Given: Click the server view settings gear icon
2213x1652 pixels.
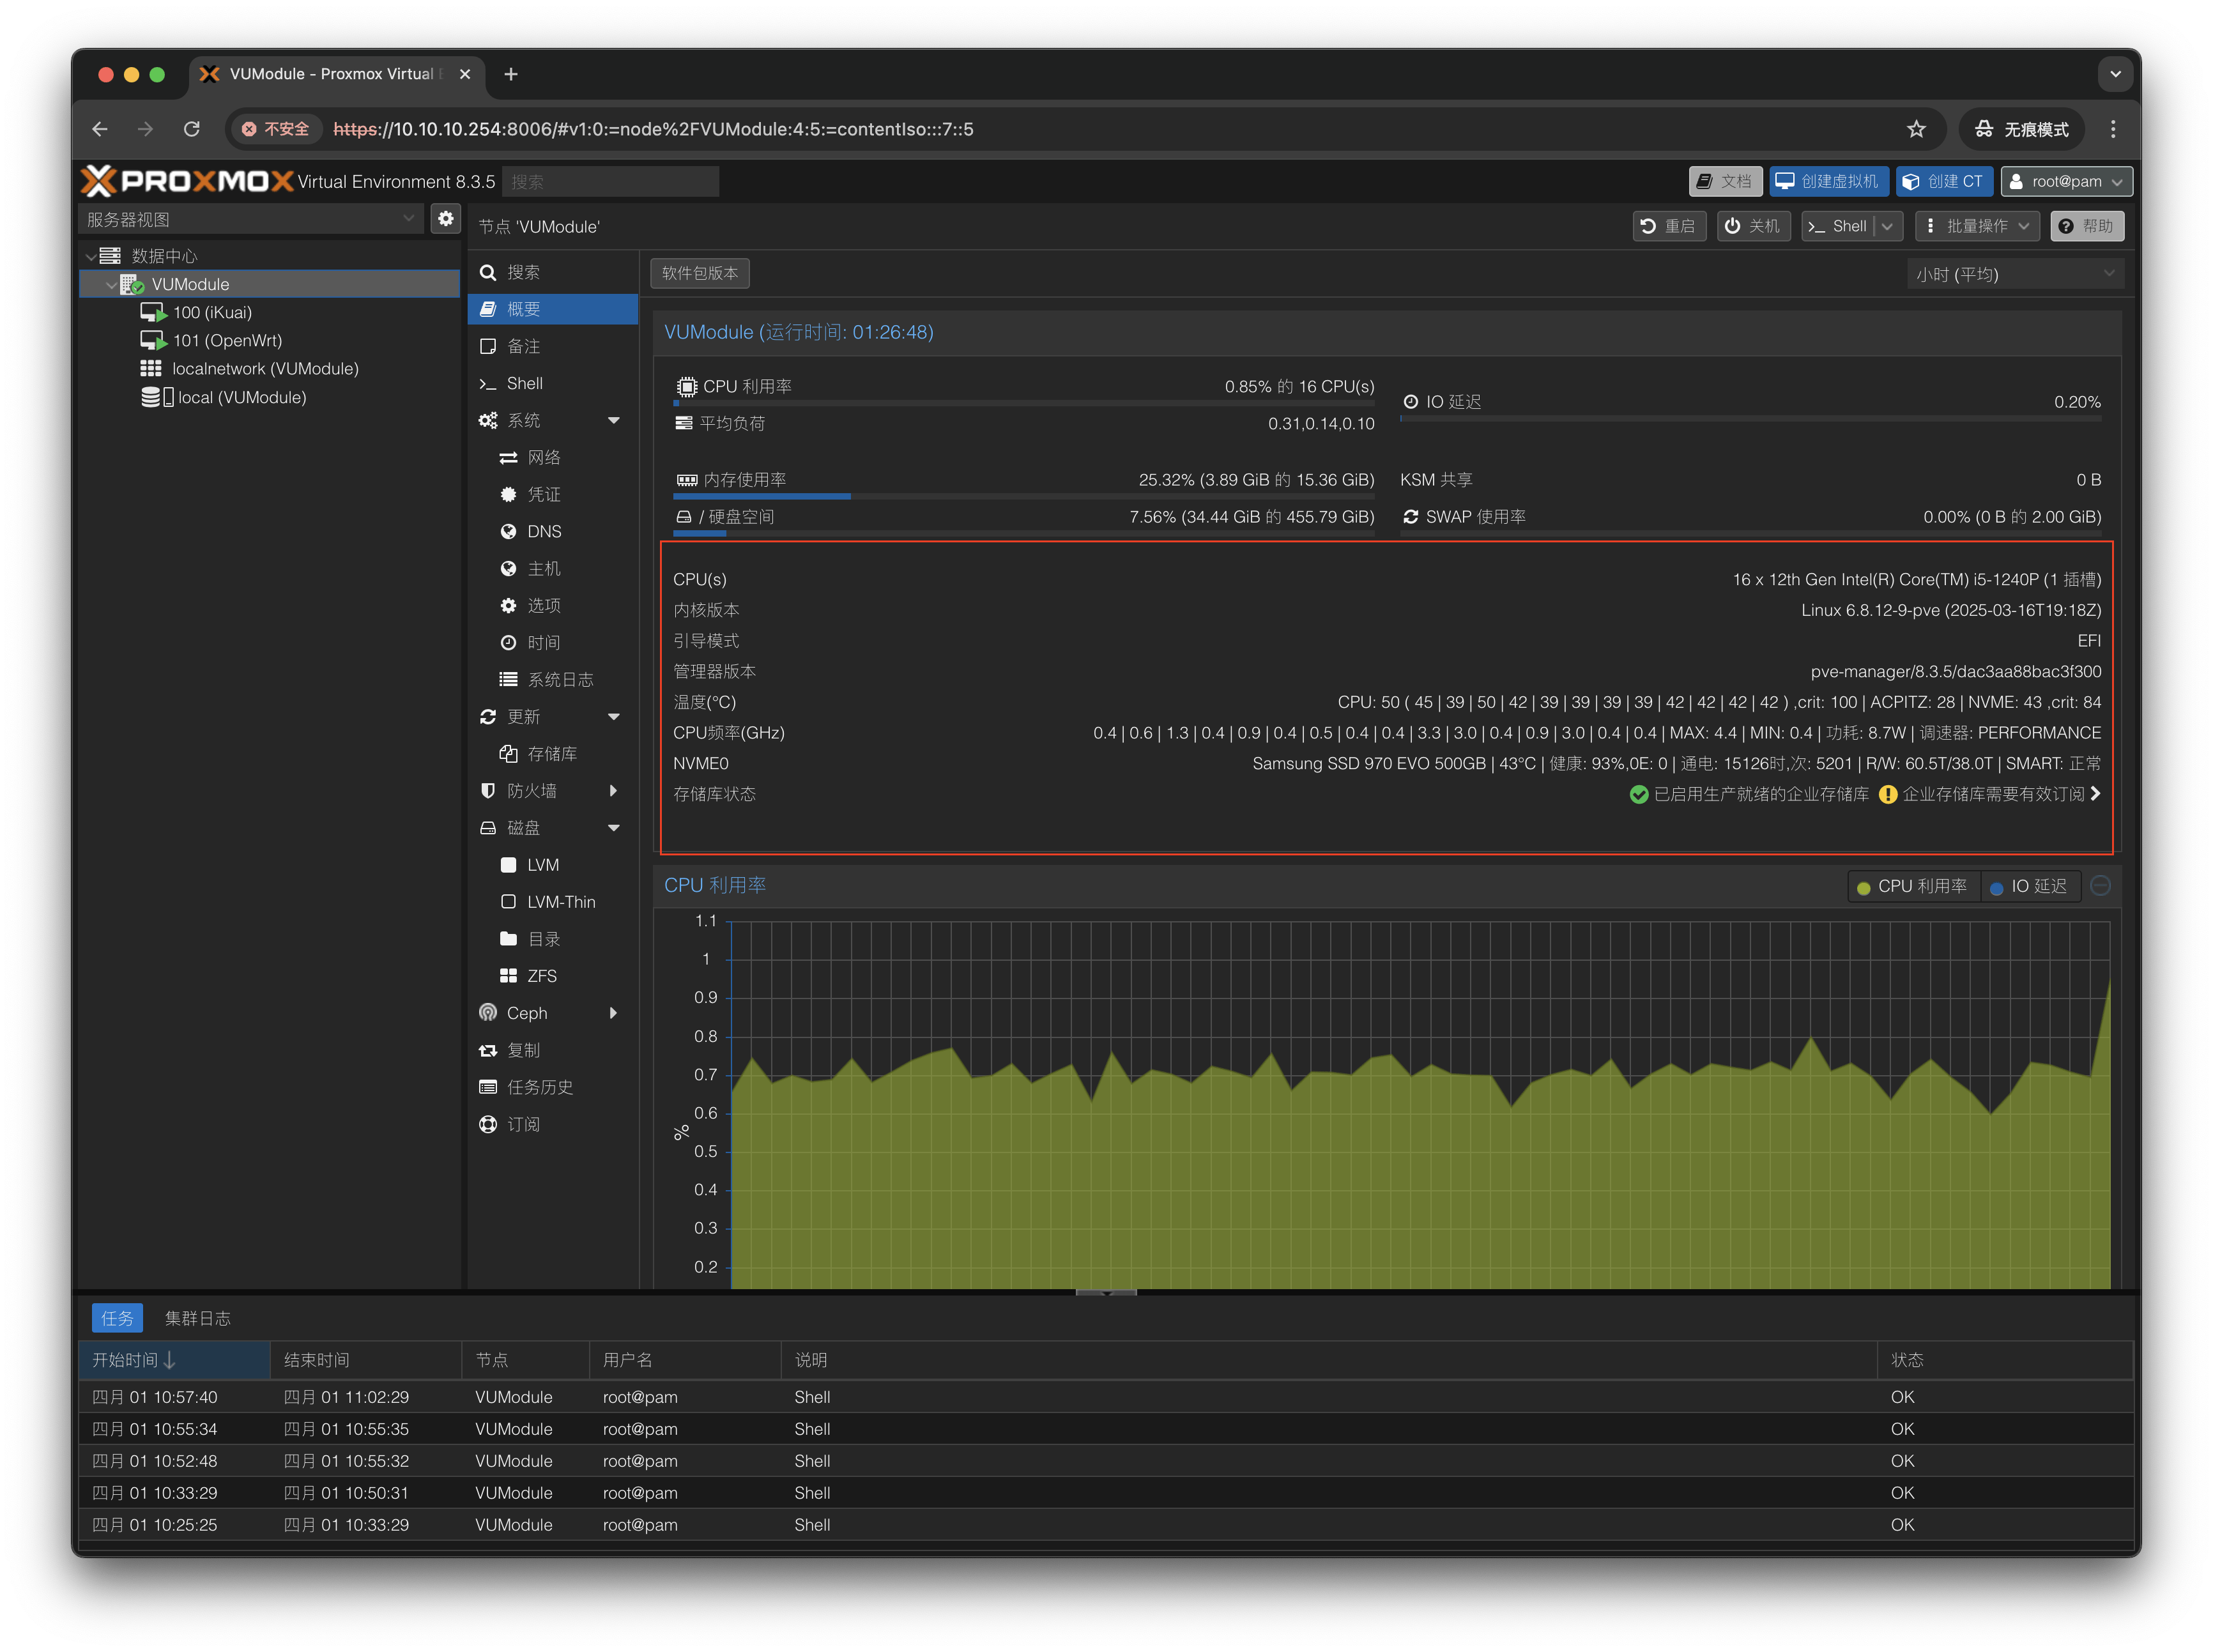Looking at the screenshot, I should click(445, 218).
